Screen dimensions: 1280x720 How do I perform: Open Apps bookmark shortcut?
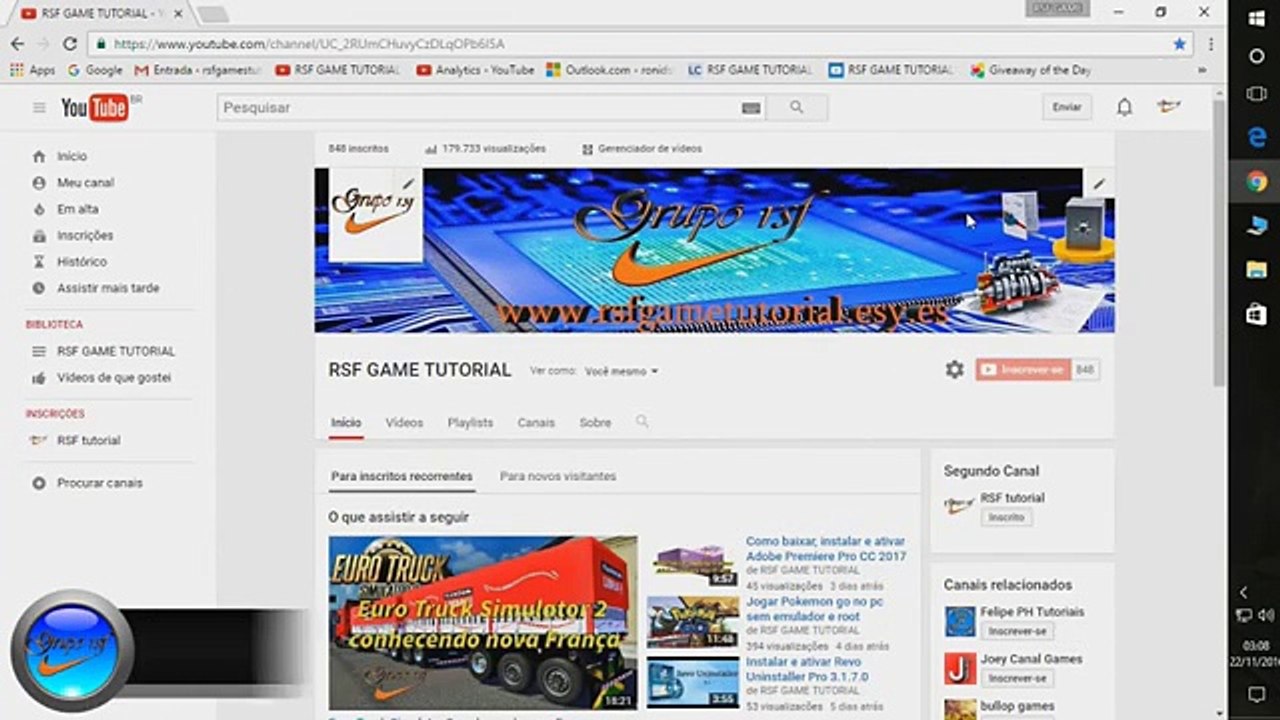pos(32,70)
